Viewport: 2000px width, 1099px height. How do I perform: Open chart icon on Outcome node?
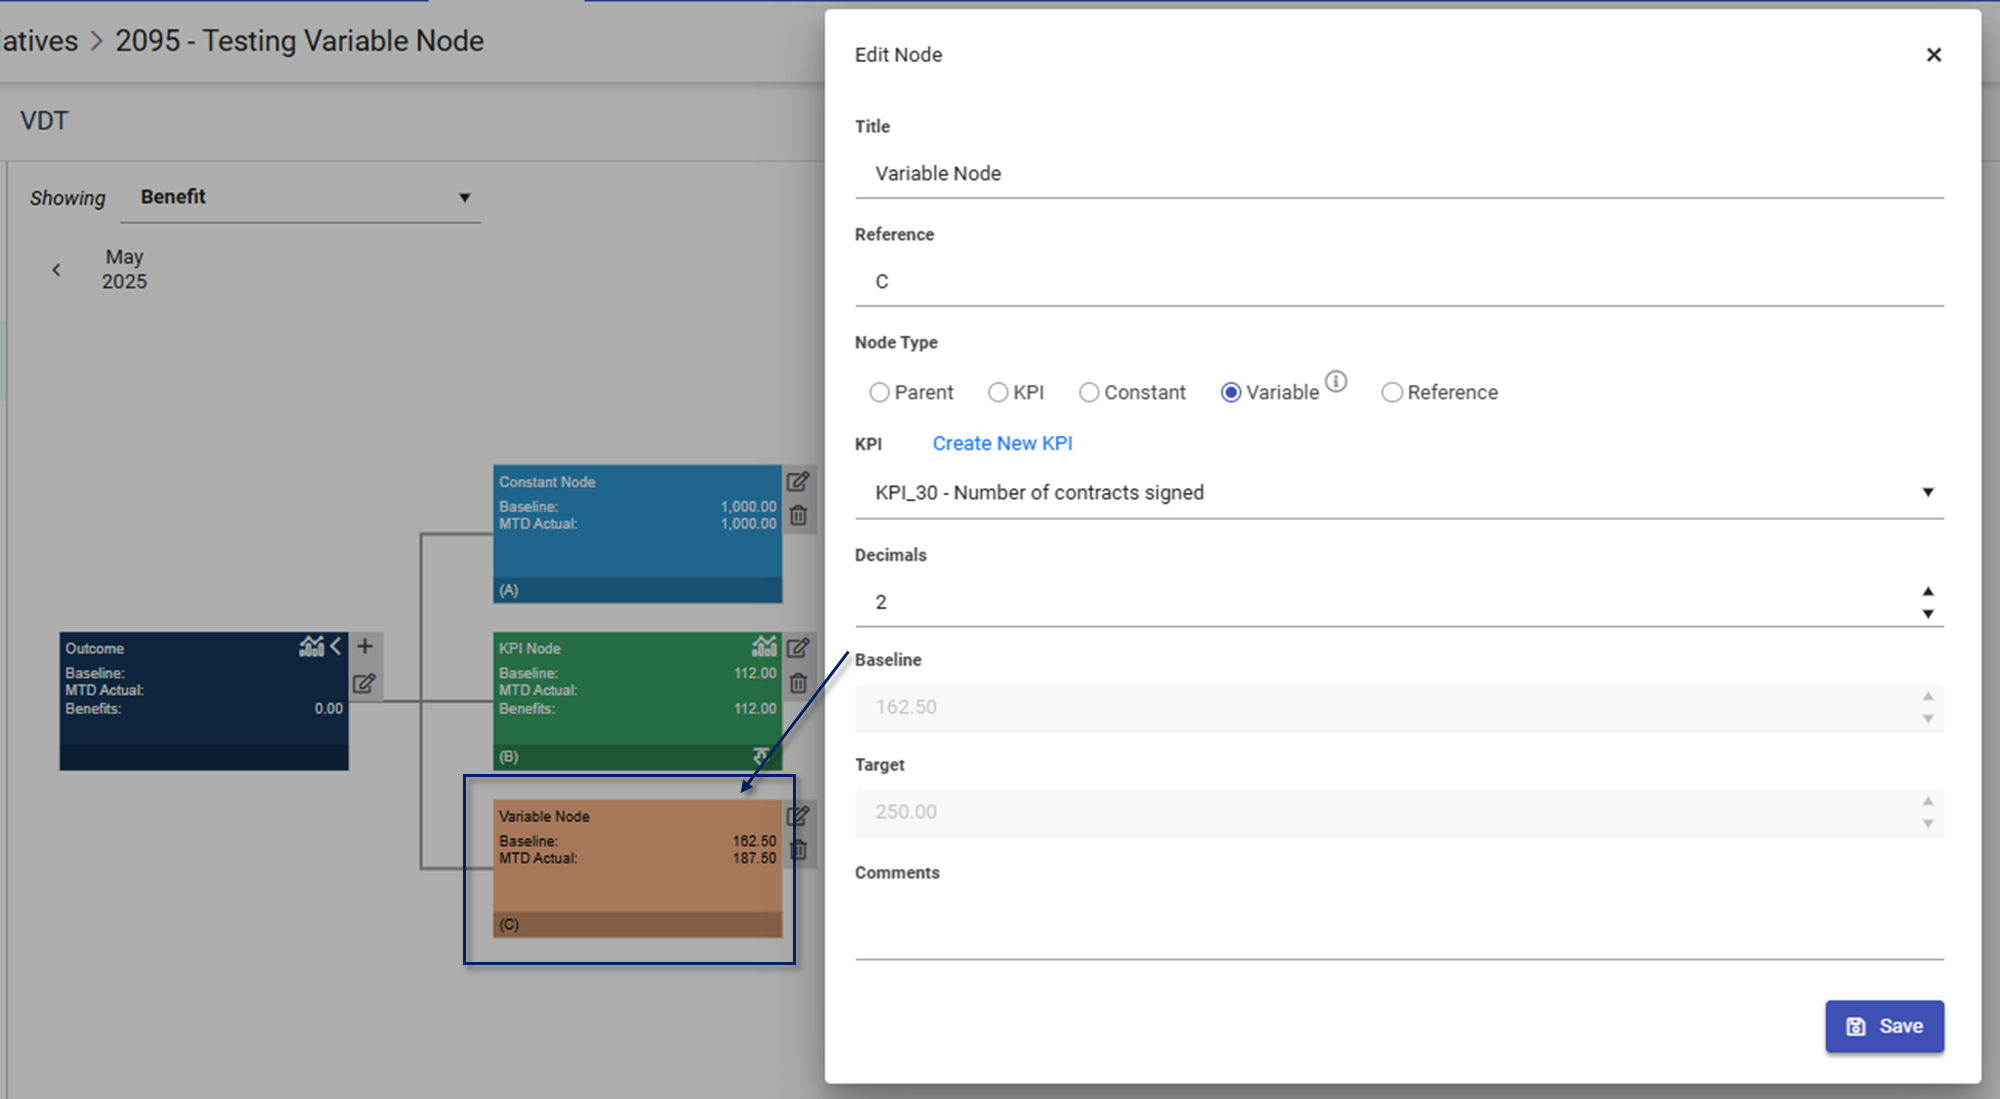[311, 646]
